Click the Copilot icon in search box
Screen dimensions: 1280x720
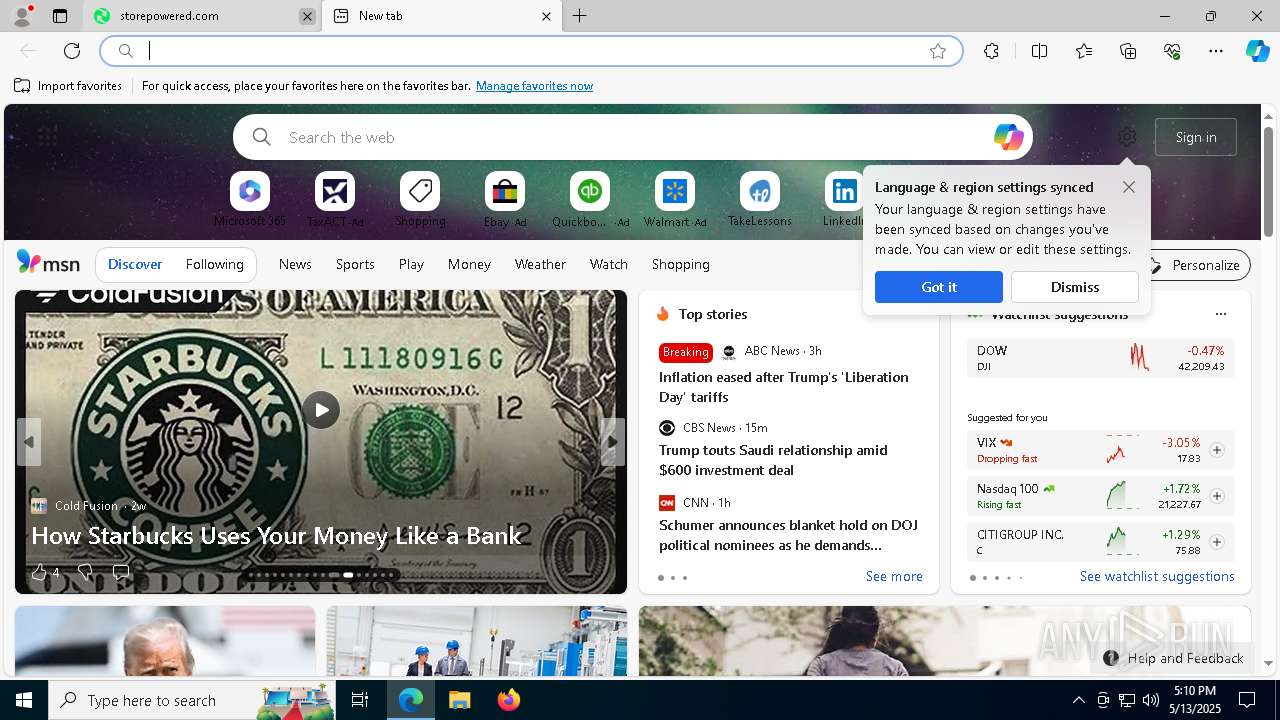coord(1008,137)
